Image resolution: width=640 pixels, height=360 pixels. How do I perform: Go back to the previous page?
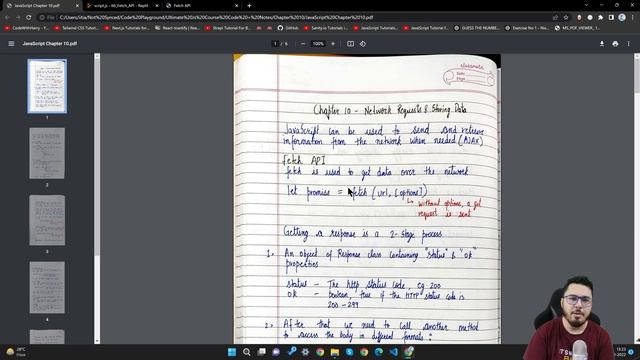(7, 18)
